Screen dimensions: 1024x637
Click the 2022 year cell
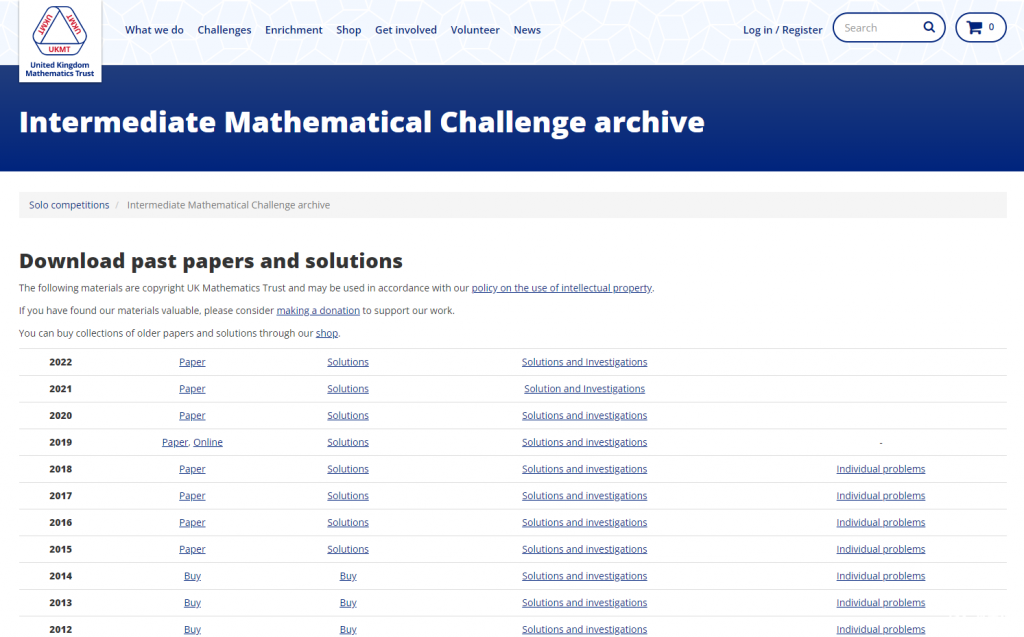tap(61, 362)
